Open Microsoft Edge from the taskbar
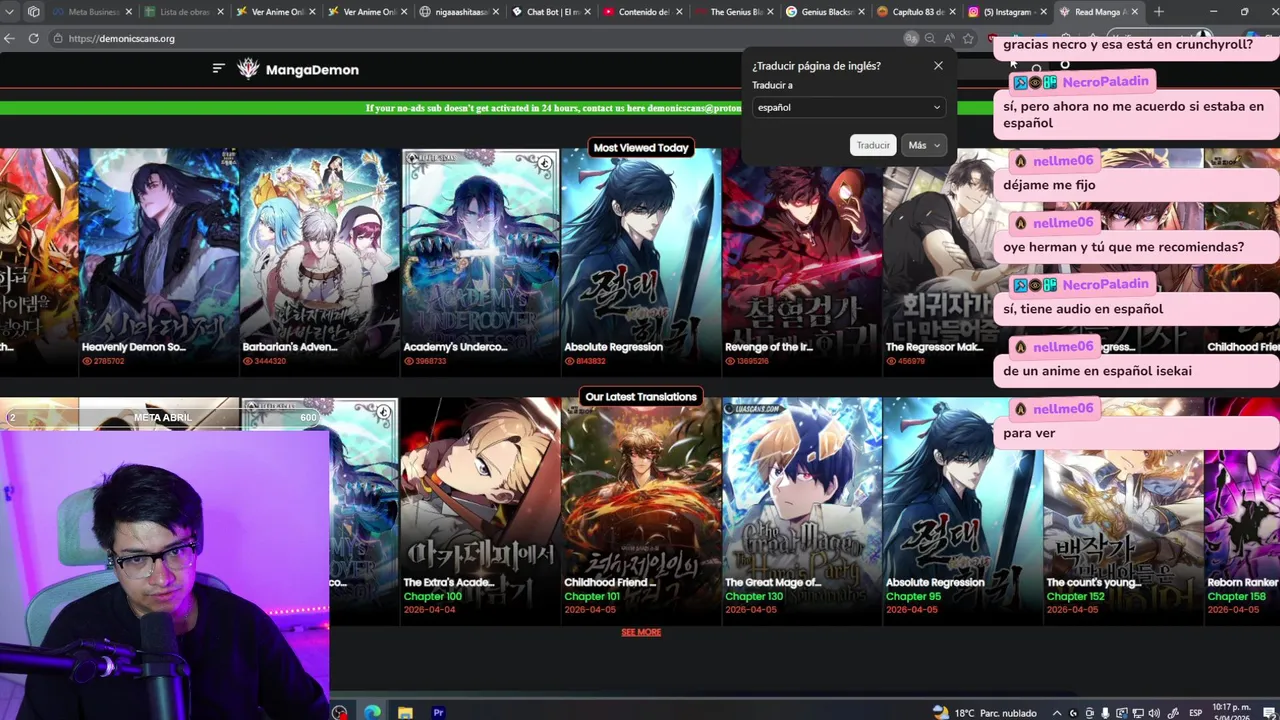Viewport: 1280px width, 720px height. [x=372, y=712]
